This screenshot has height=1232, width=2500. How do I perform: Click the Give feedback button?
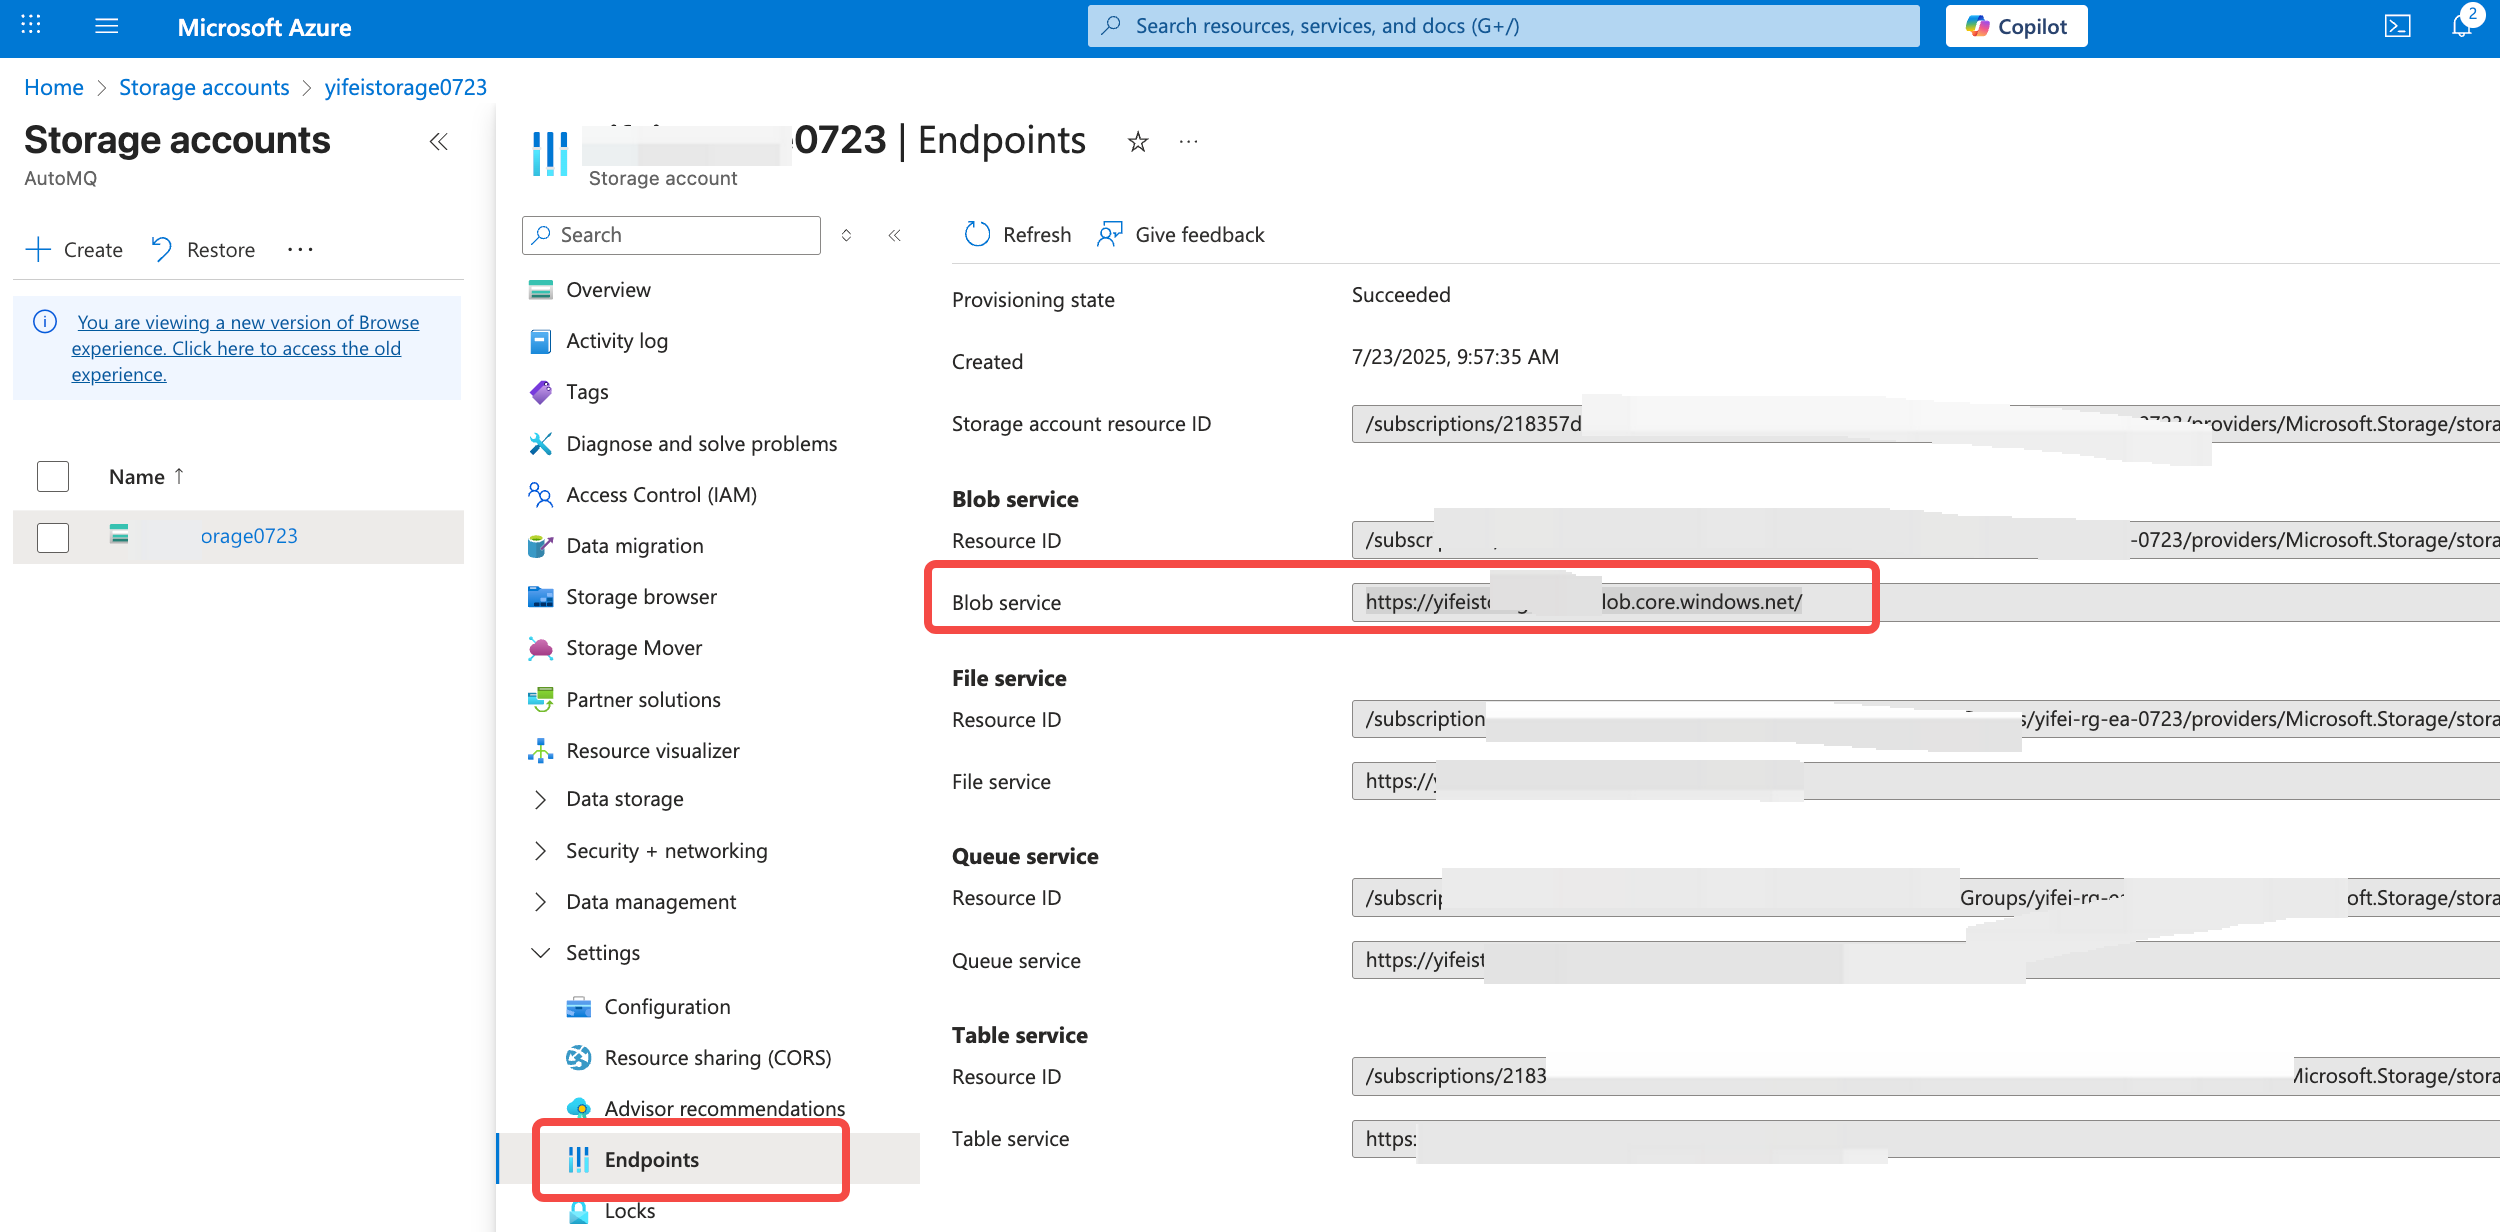pyautogui.click(x=1181, y=234)
